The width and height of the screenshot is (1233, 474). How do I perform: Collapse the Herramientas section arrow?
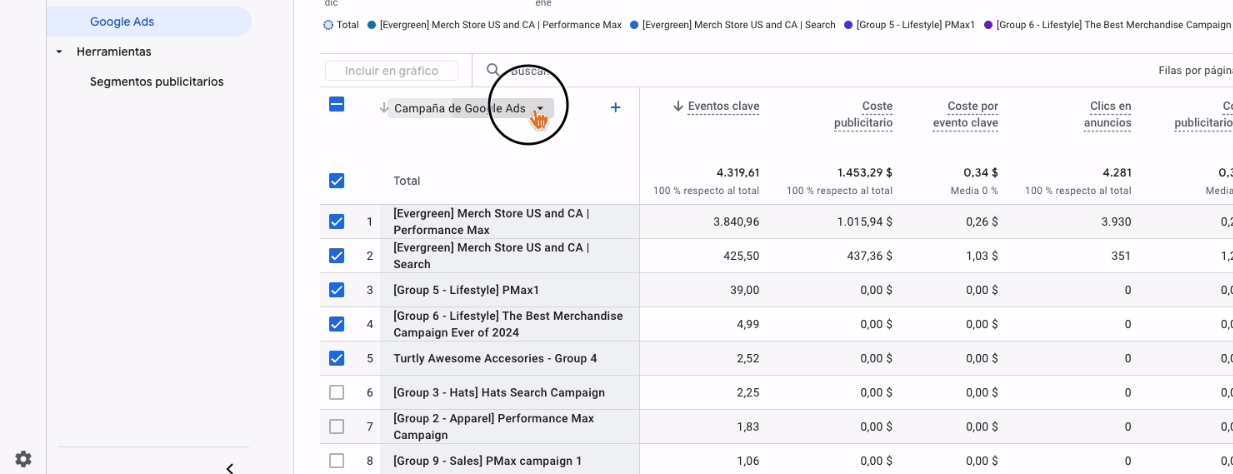[x=59, y=51]
